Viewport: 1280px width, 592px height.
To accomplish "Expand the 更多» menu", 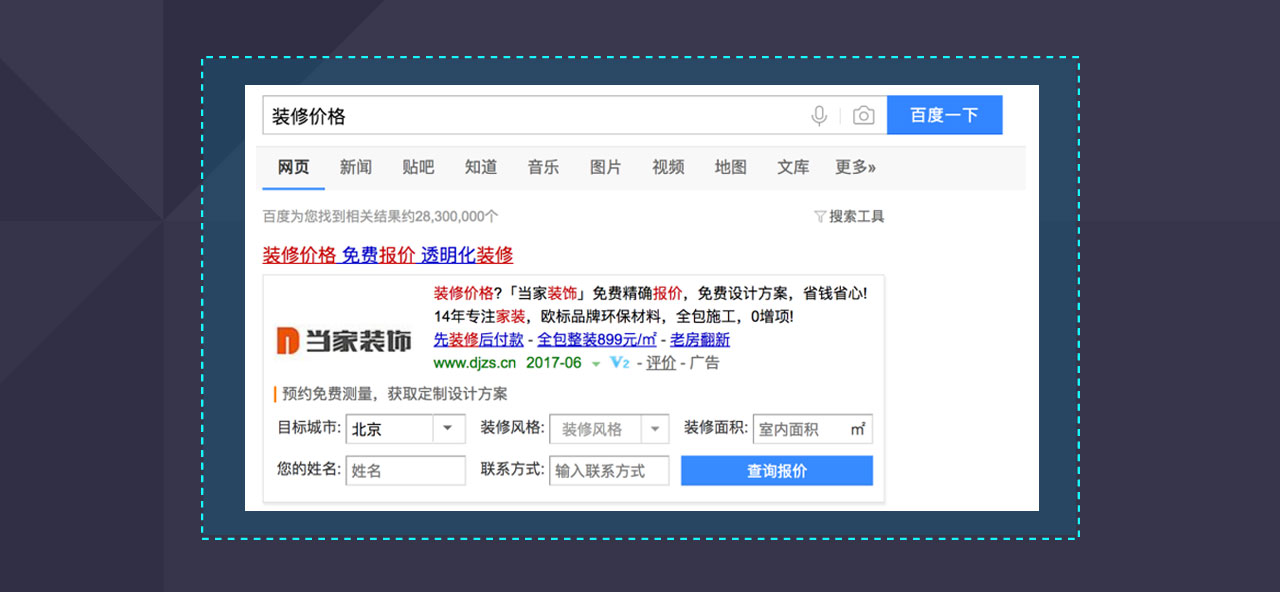I will 856,167.
